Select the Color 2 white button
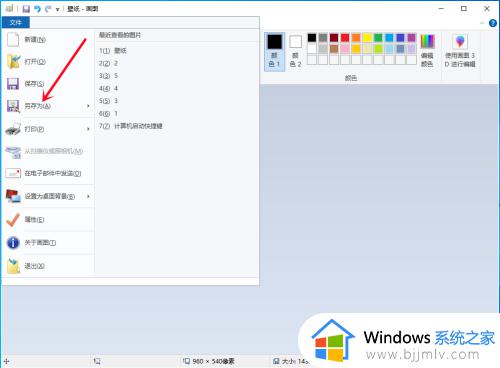 pyautogui.click(x=295, y=52)
